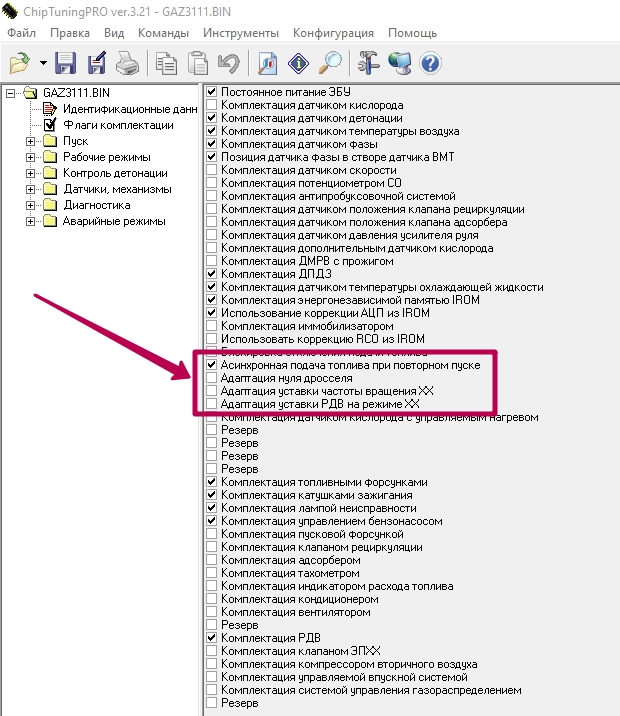Expand the Пуск folder node
The width and height of the screenshot is (620, 716).
(30, 141)
